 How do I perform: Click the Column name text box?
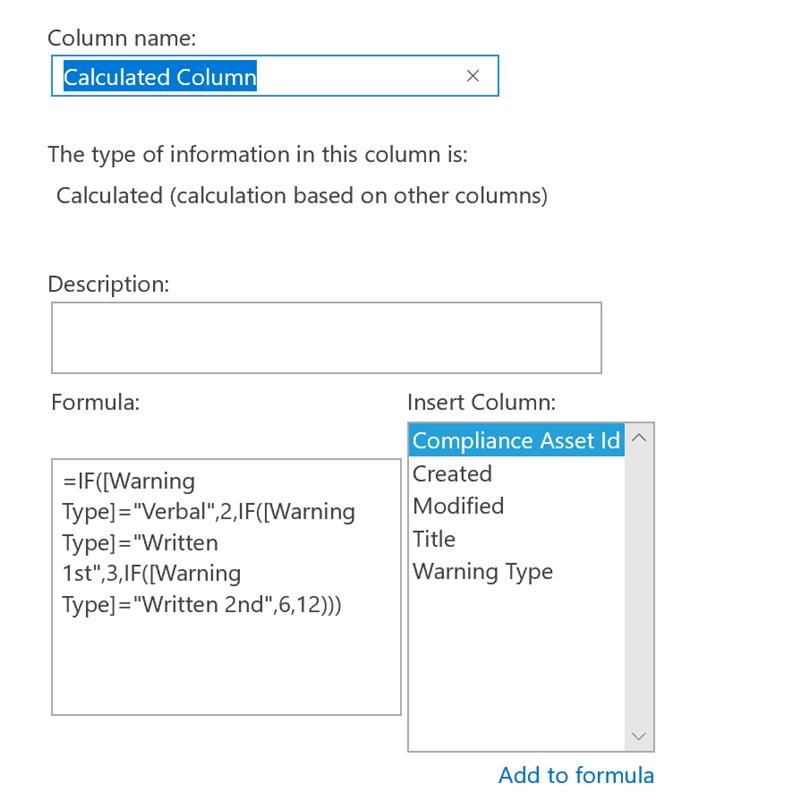(275, 76)
